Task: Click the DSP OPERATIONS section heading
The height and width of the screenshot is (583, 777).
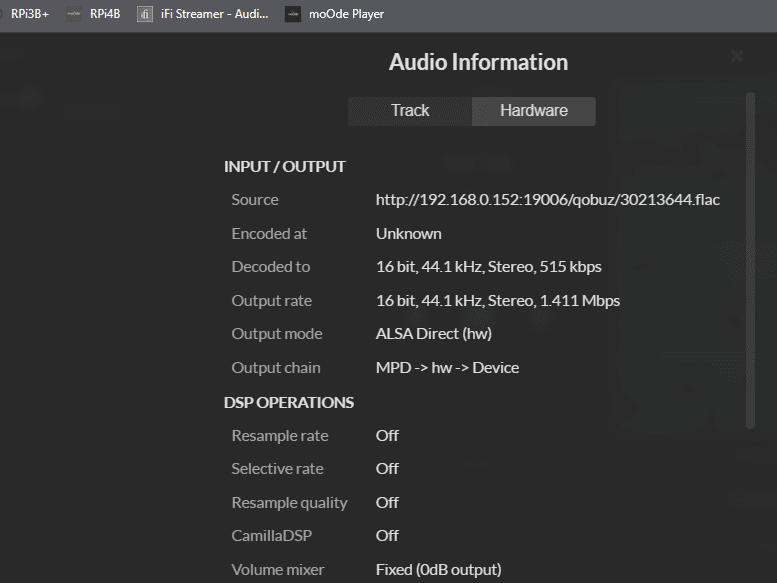Action: coord(289,403)
